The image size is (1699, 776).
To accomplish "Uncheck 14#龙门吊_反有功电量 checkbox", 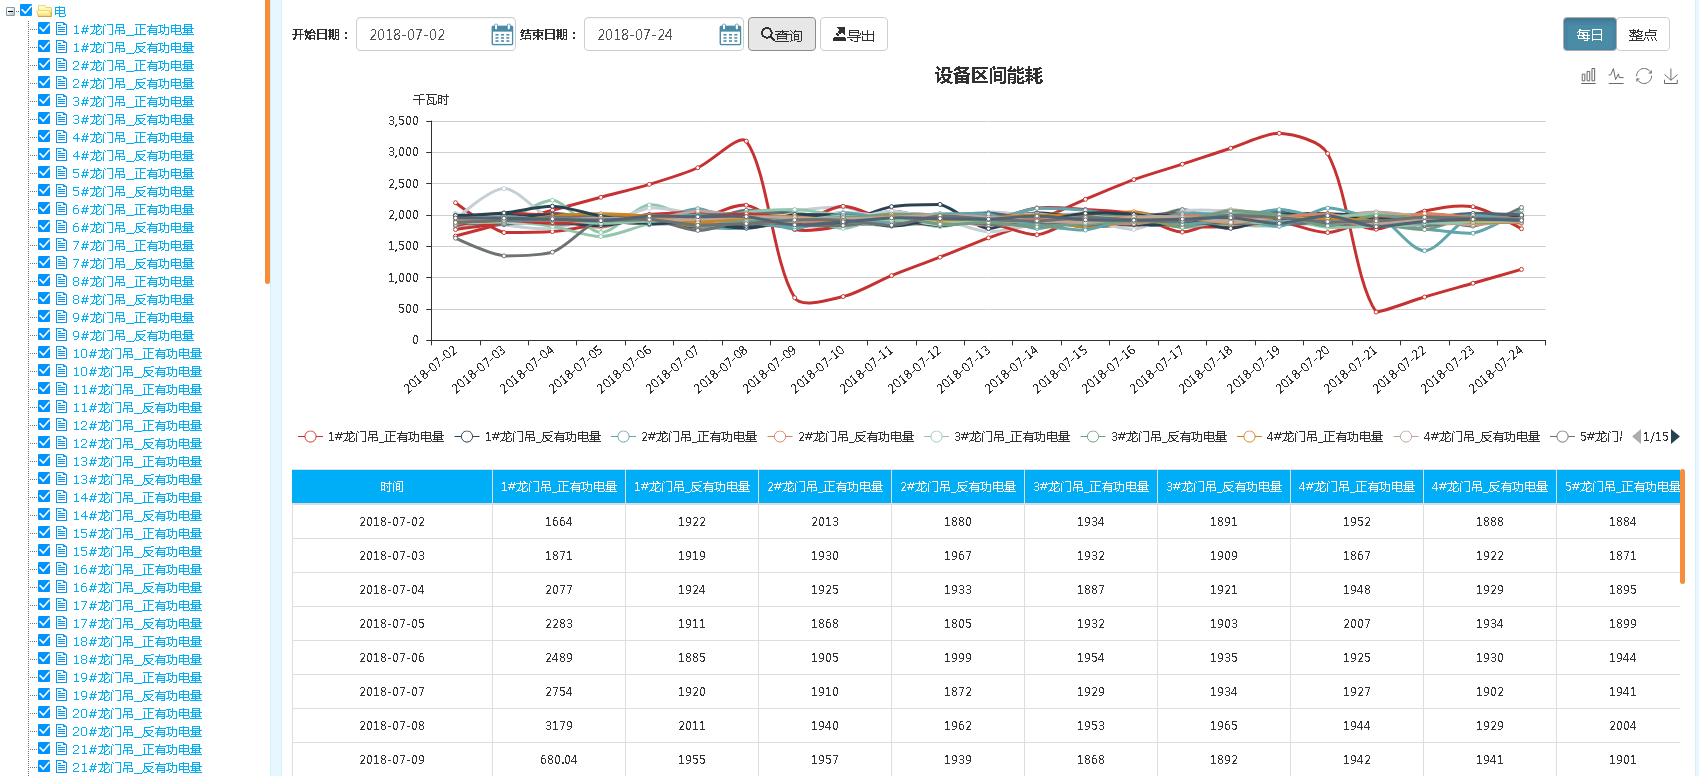I will tap(44, 514).
